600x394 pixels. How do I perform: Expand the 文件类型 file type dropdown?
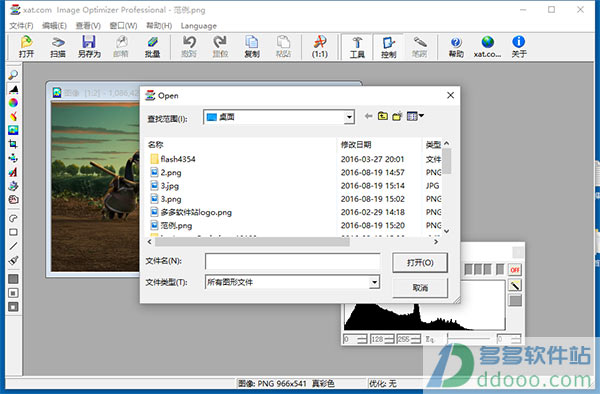click(374, 282)
